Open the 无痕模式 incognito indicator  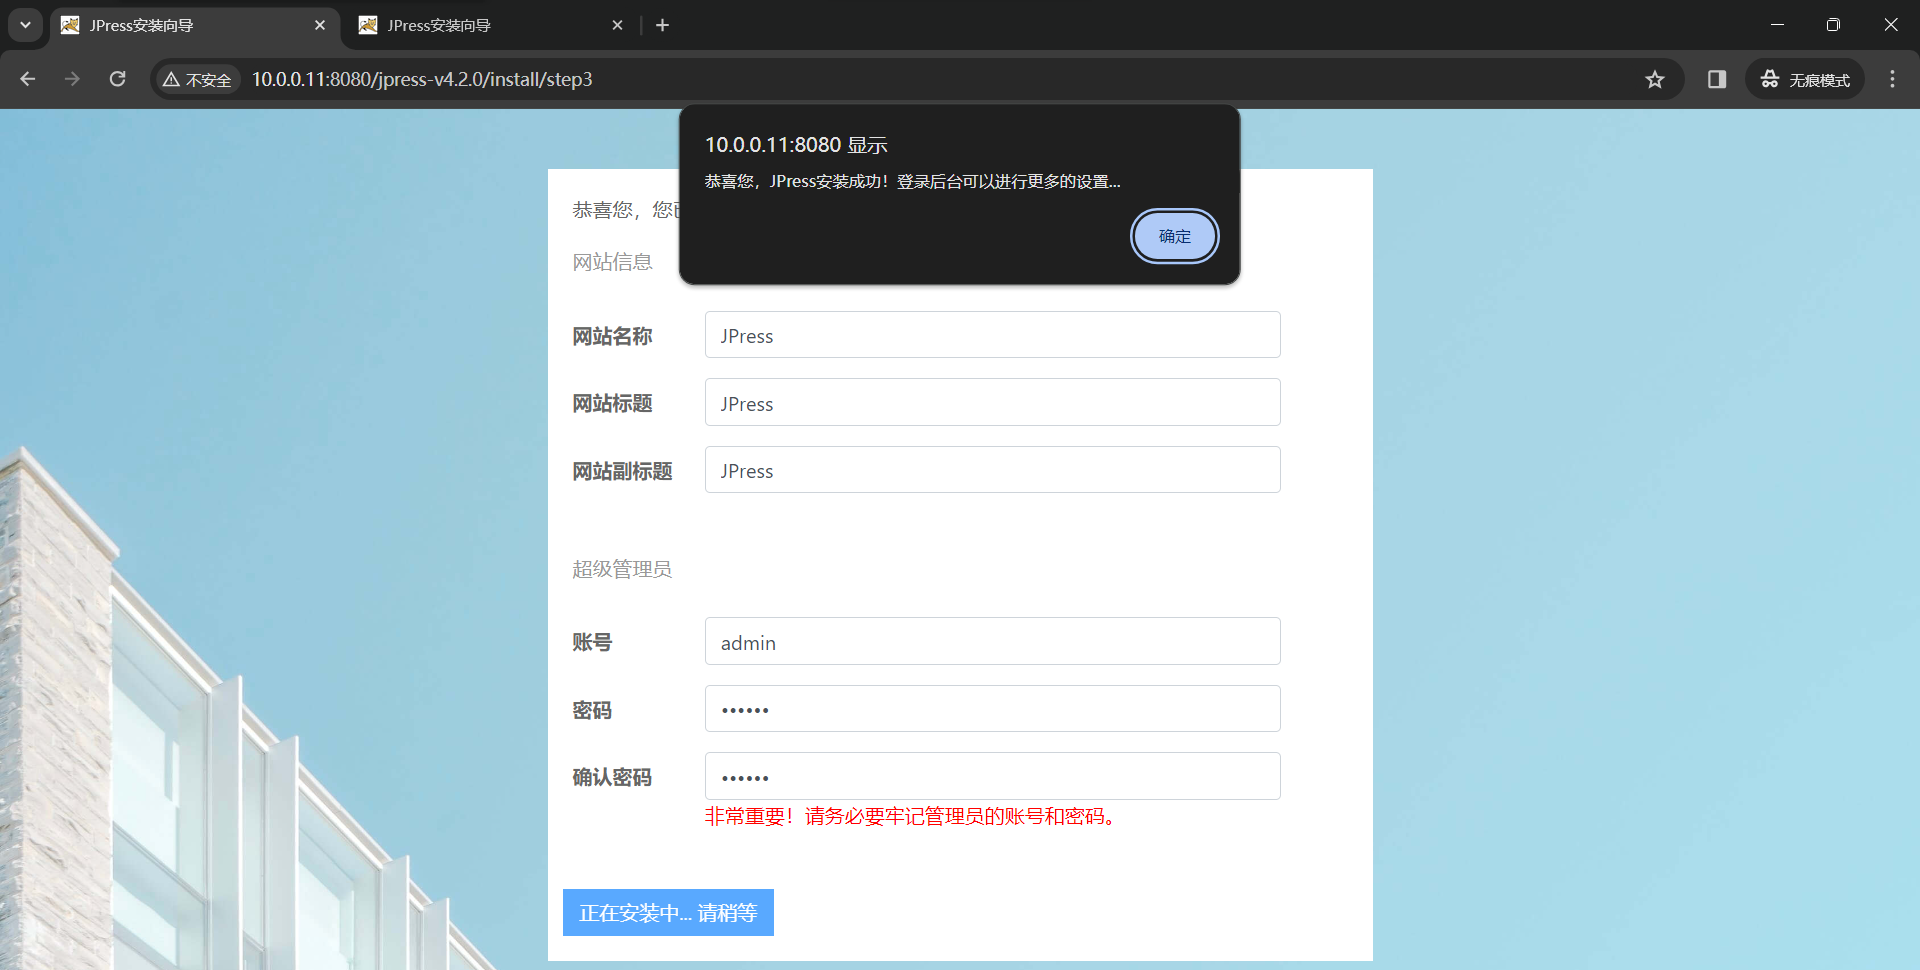point(1805,79)
